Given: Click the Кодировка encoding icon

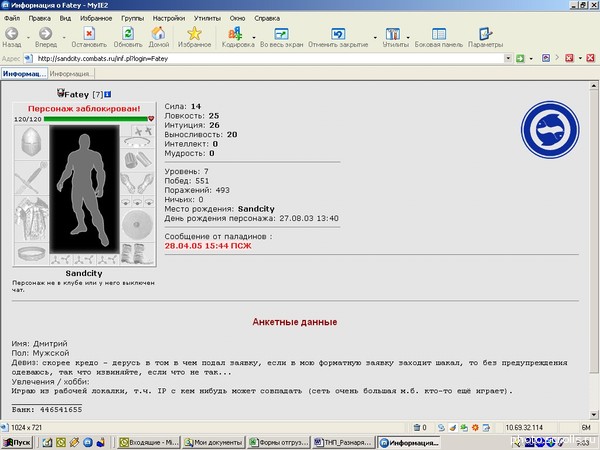Looking at the screenshot, I should tap(235, 34).
